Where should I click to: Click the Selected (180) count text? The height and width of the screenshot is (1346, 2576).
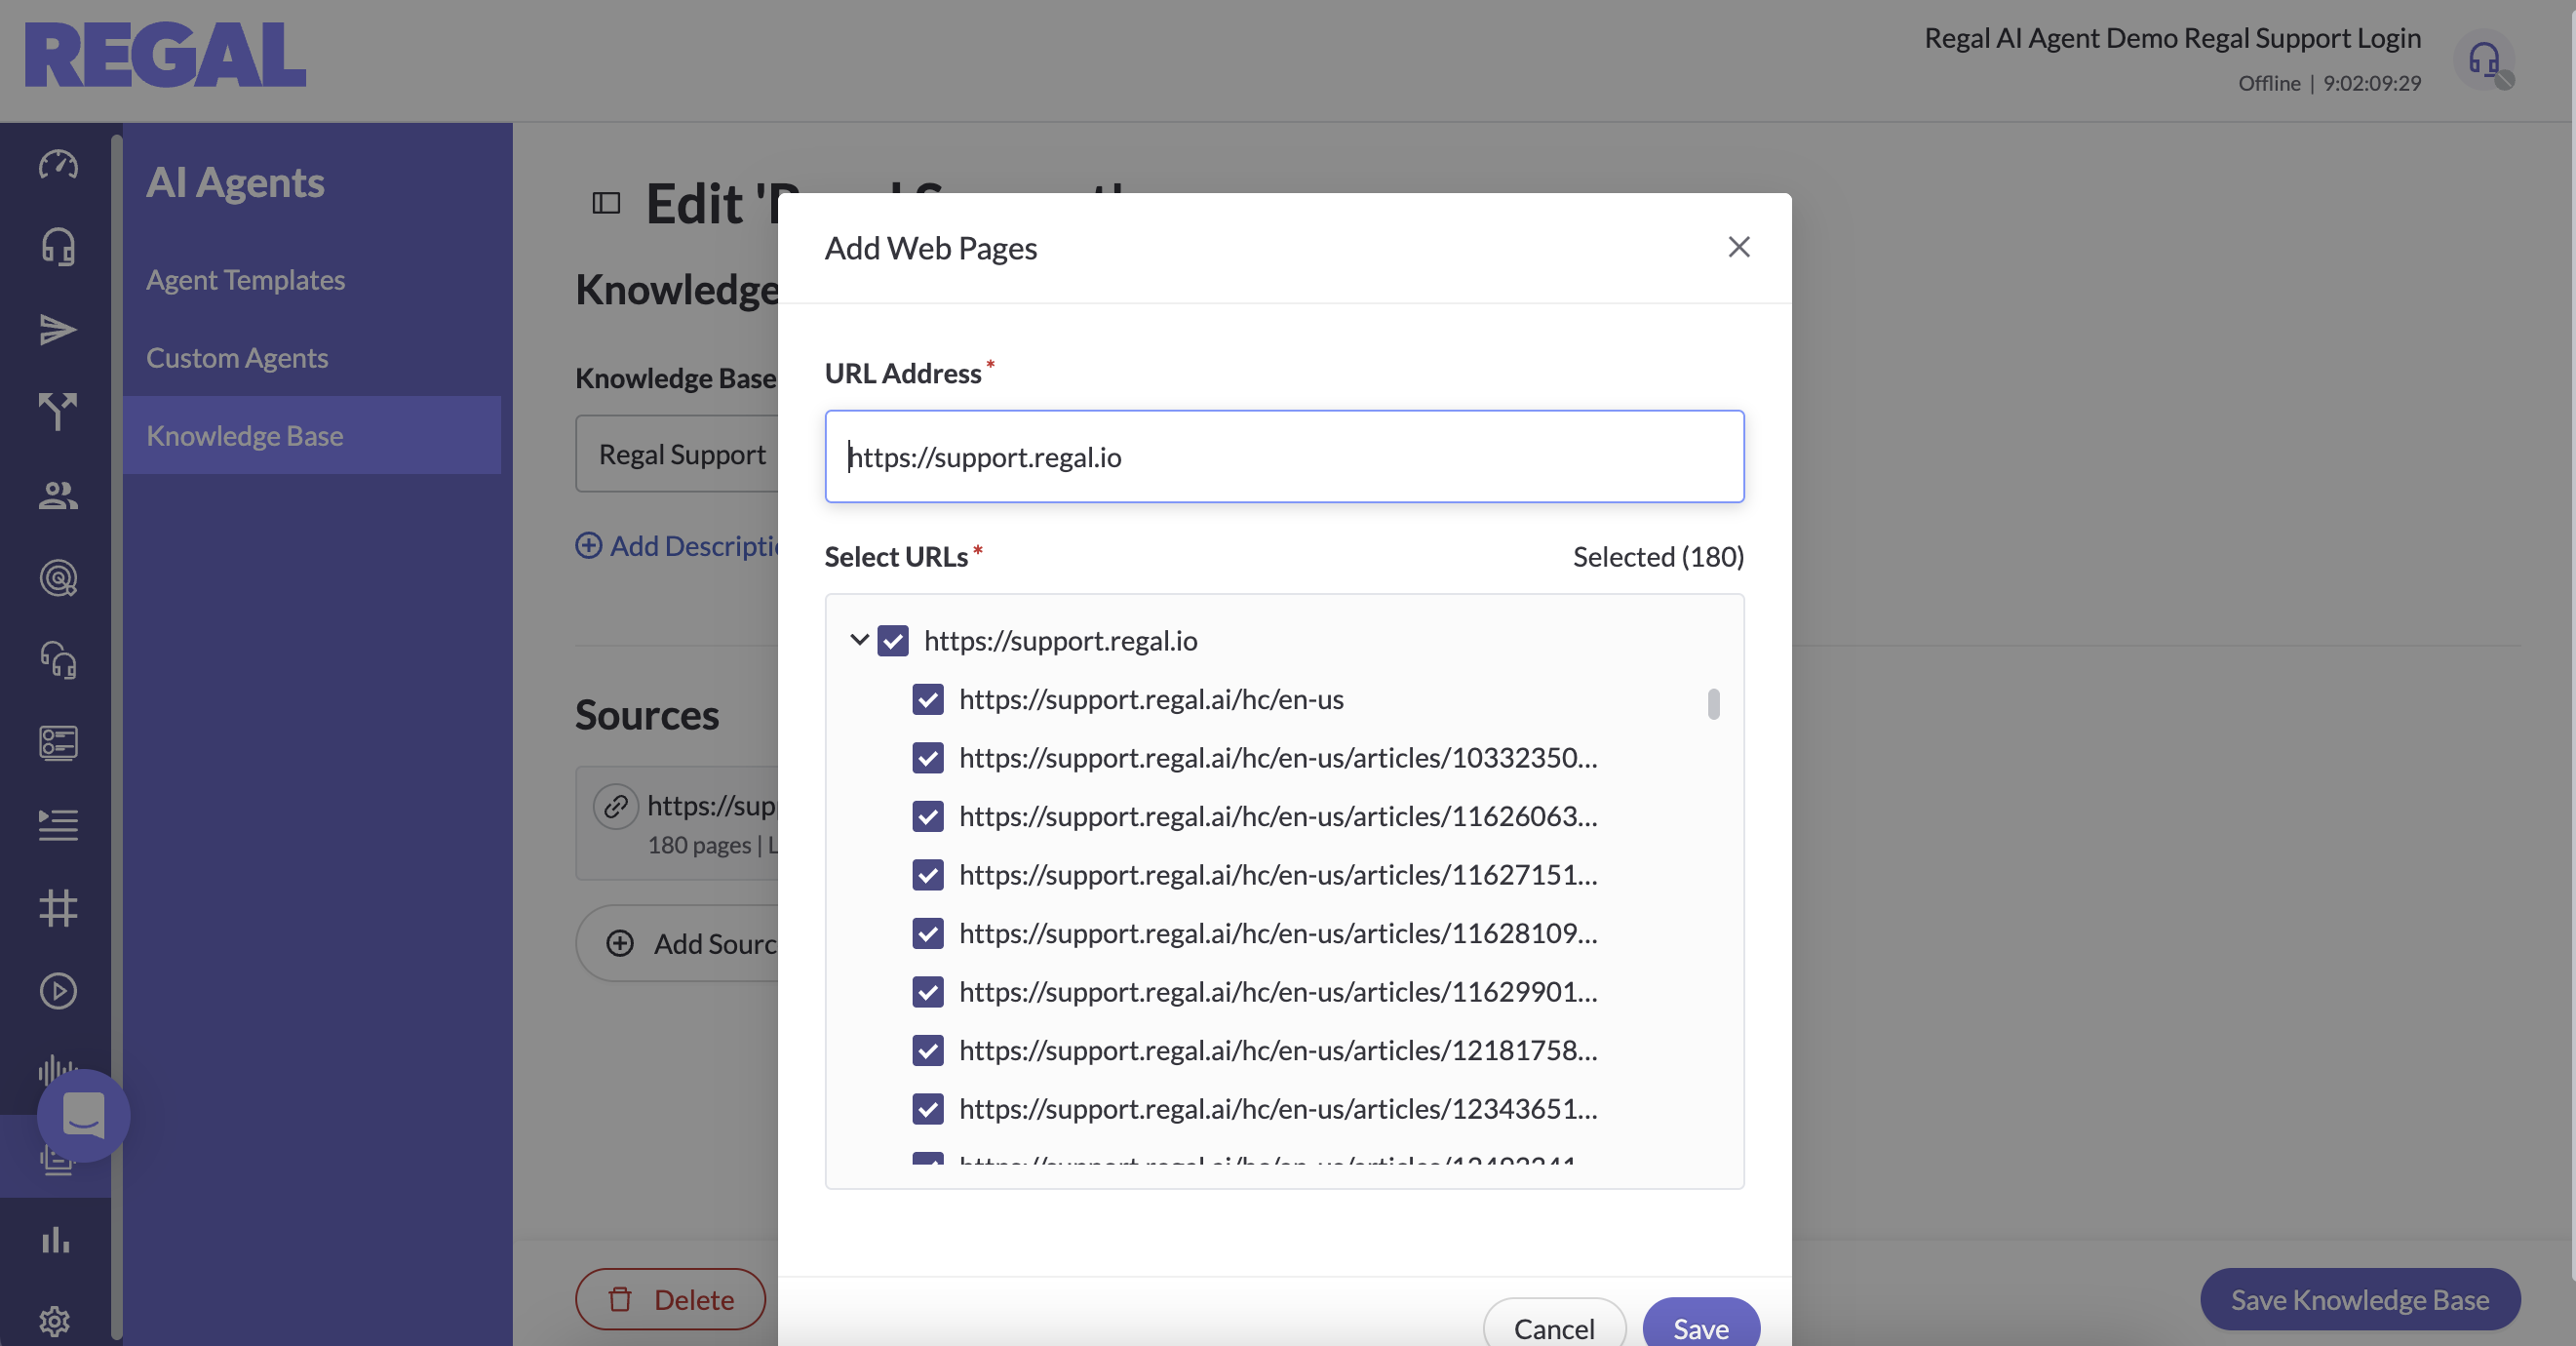click(x=1658, y=556)
